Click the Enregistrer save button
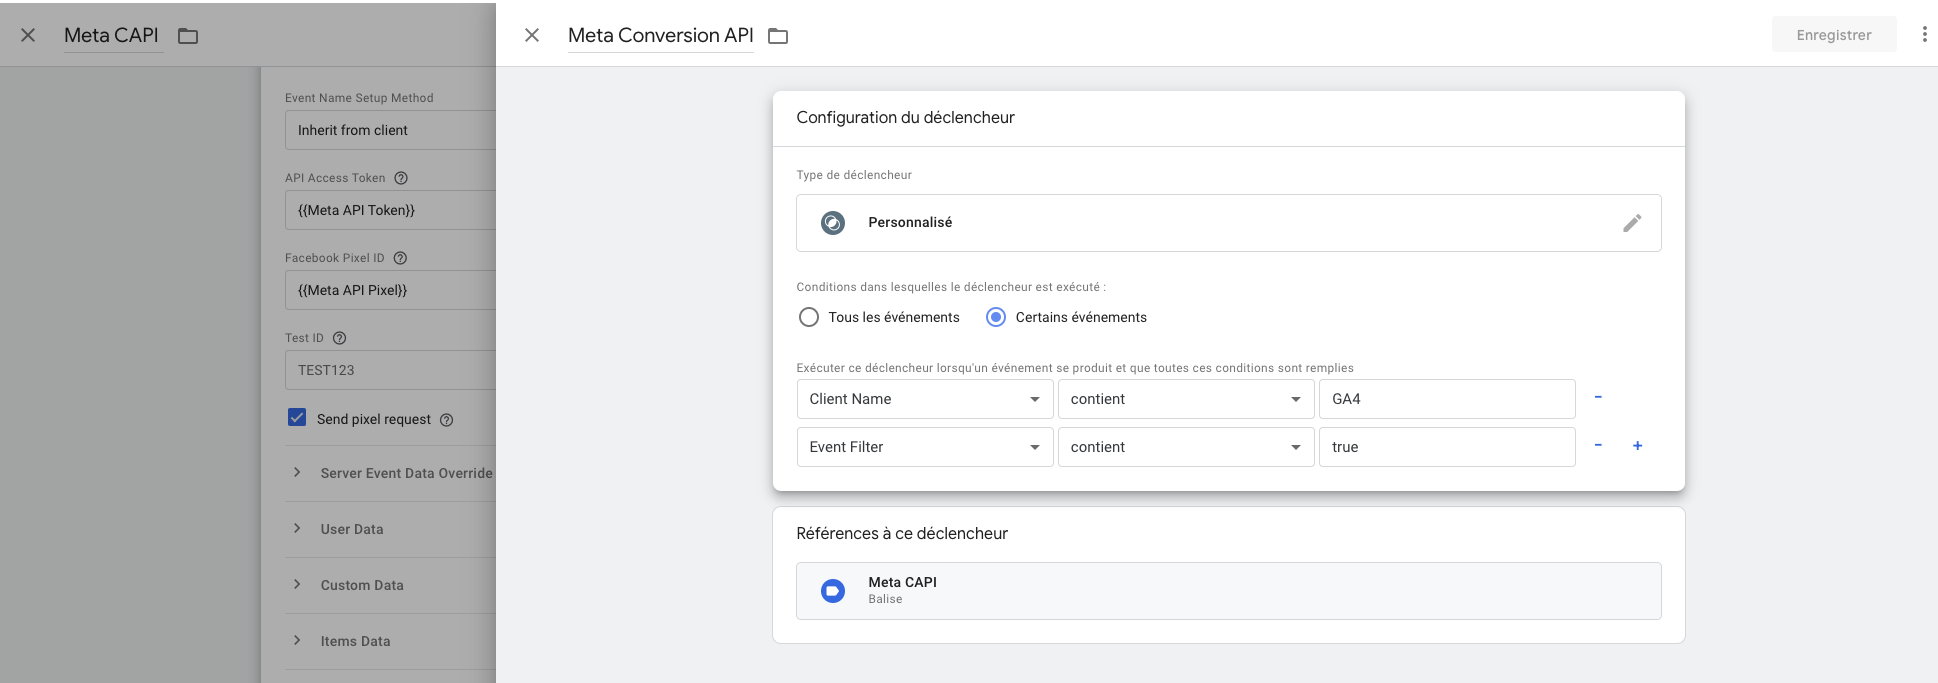The height and width of the screenshot is (683, 1938). [1833, 35]
